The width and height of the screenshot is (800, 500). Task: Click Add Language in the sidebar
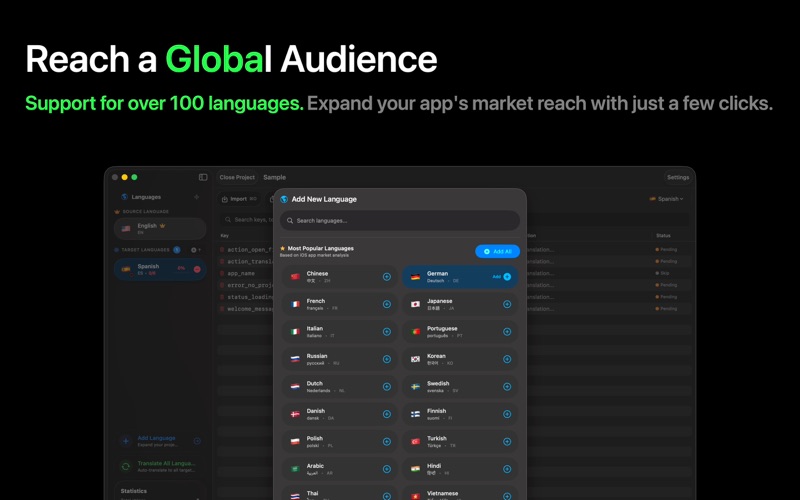coord(160,441)
